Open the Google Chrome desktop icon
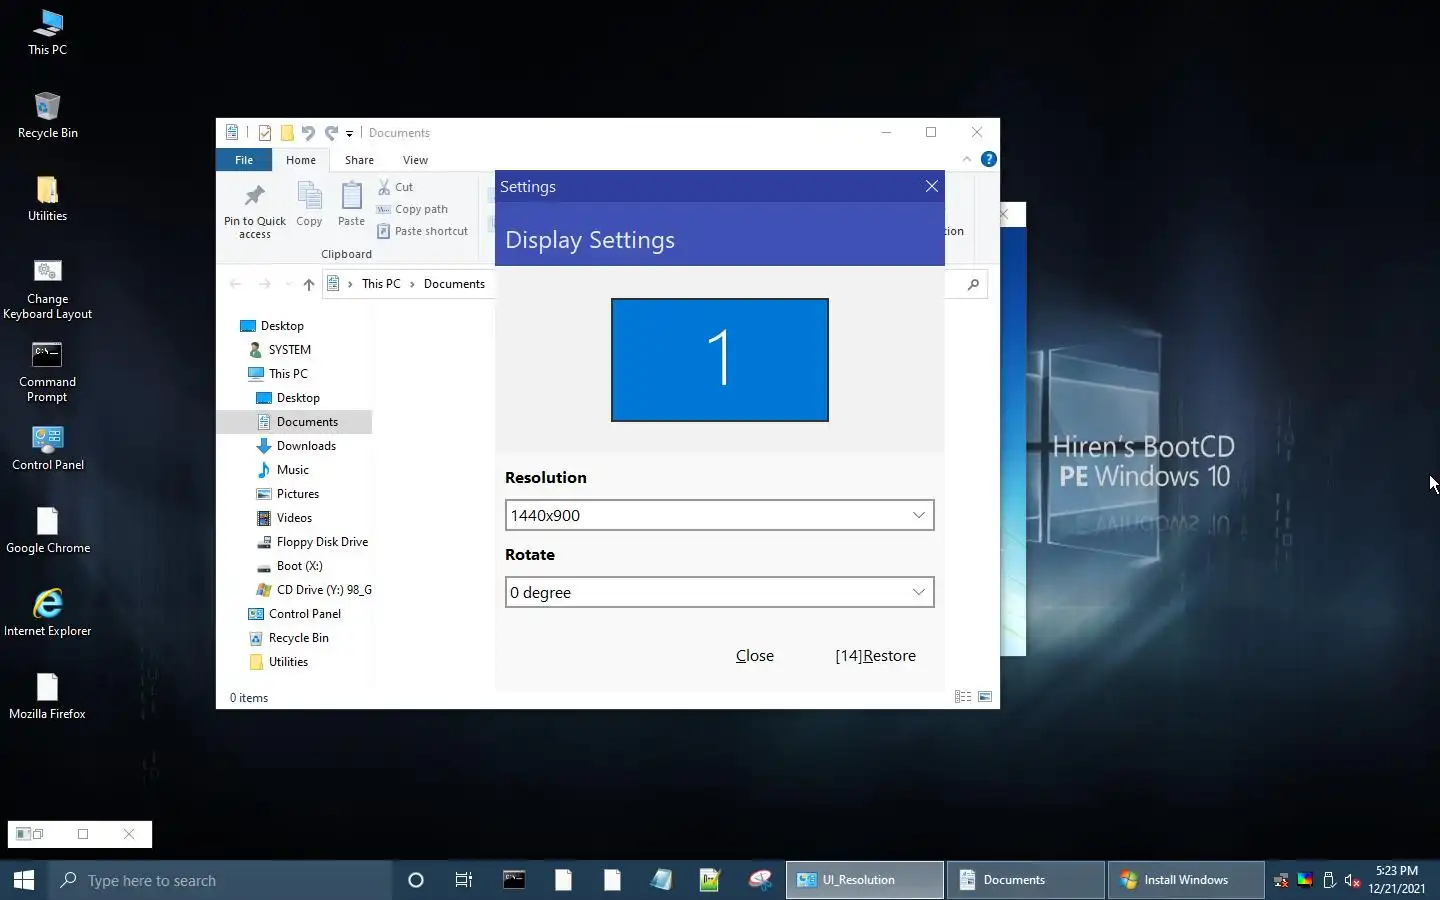This screenshot has height=900, width=1440. click(47, 531)
